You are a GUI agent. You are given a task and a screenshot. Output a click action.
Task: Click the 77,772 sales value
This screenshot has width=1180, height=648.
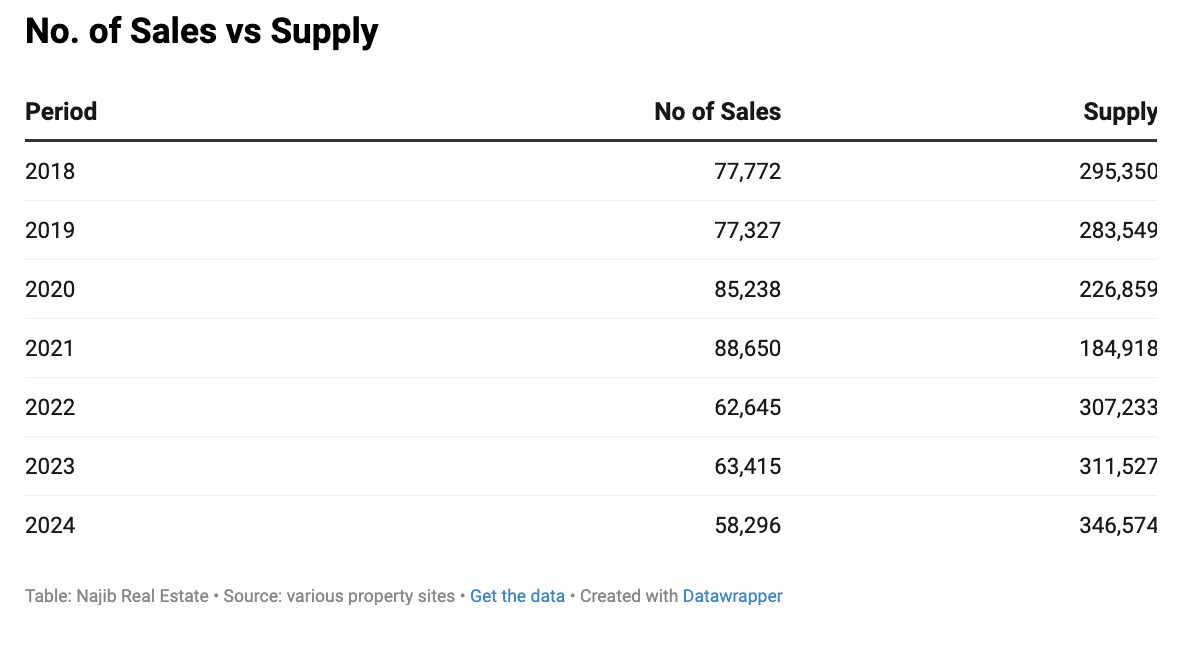(747, 171)
